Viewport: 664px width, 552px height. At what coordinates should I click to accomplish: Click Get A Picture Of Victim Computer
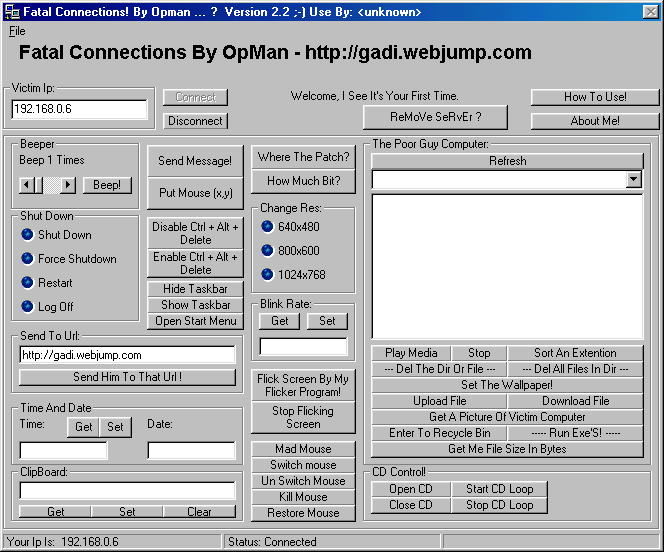click(507, 417)
